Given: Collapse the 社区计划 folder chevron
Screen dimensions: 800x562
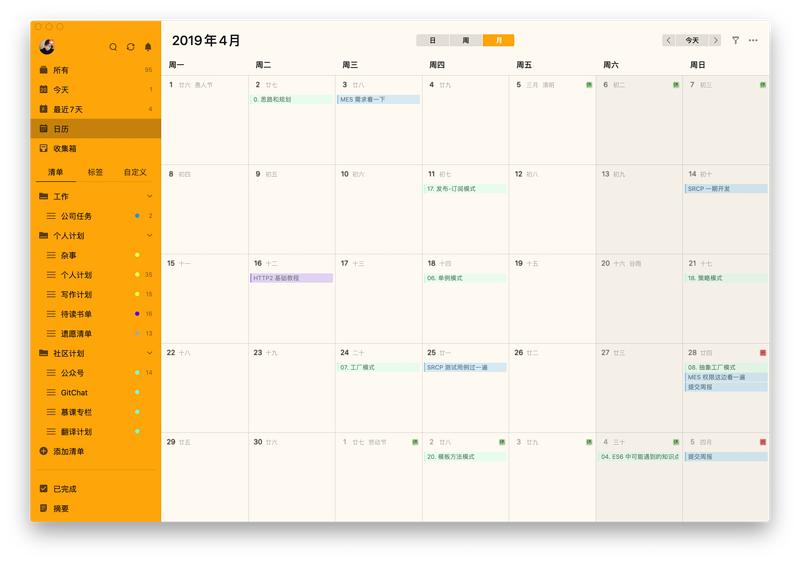Looking at the screenshot, I should pyautogui.click(x=149, y=353).
